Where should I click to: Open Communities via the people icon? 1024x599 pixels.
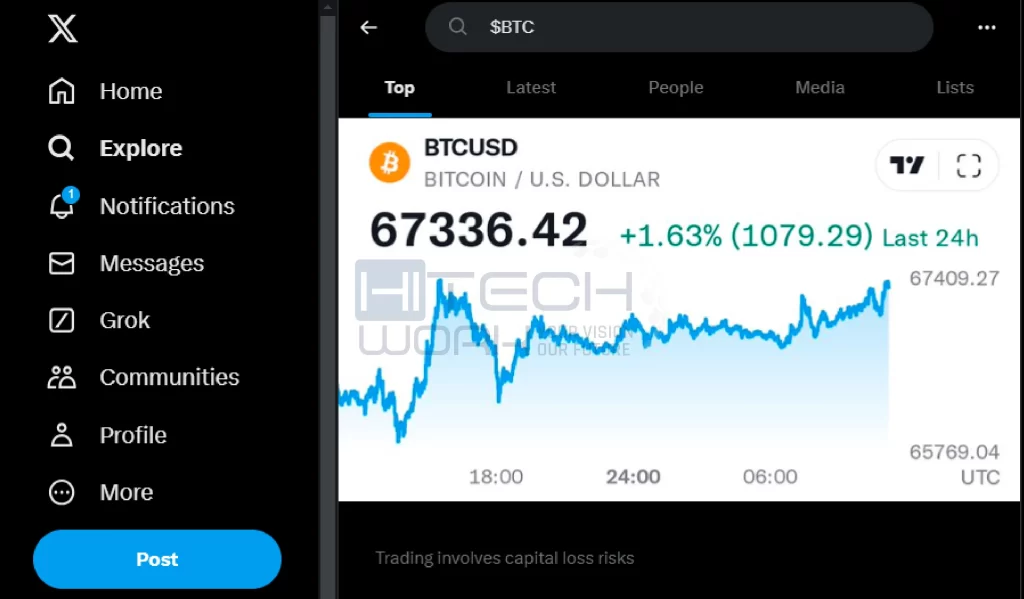[62, 378]
